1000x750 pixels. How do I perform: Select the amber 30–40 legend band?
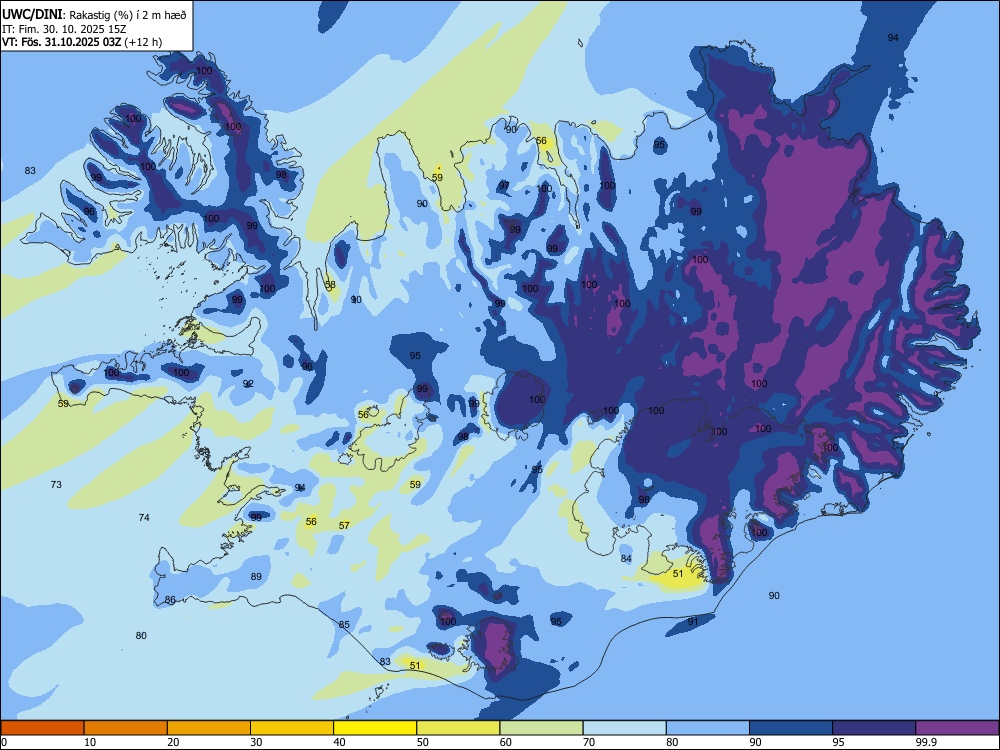coord(292,728)
